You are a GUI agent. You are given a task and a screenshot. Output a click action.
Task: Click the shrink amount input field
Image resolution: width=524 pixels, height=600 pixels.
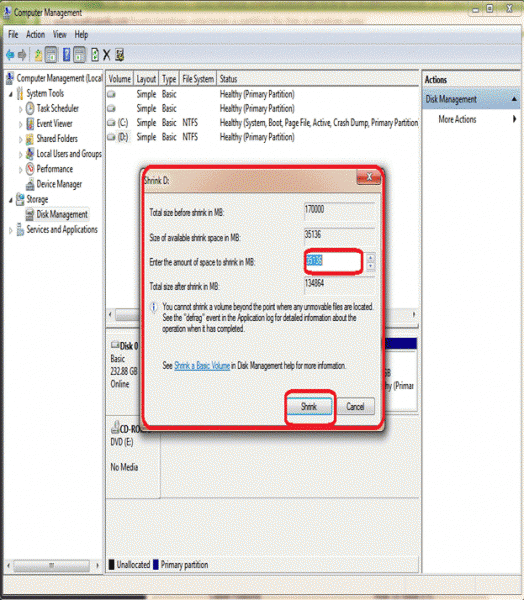click(334, 261)
